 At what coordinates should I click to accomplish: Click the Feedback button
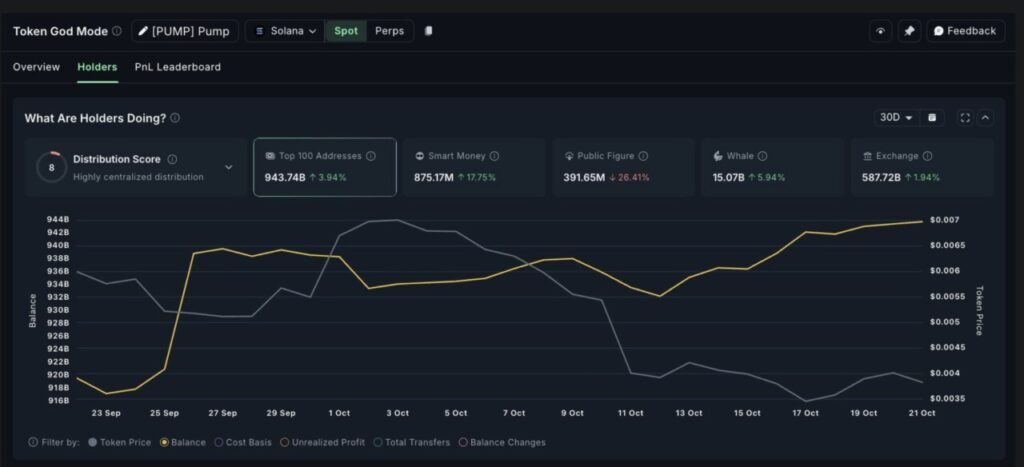tap(964, 31)
